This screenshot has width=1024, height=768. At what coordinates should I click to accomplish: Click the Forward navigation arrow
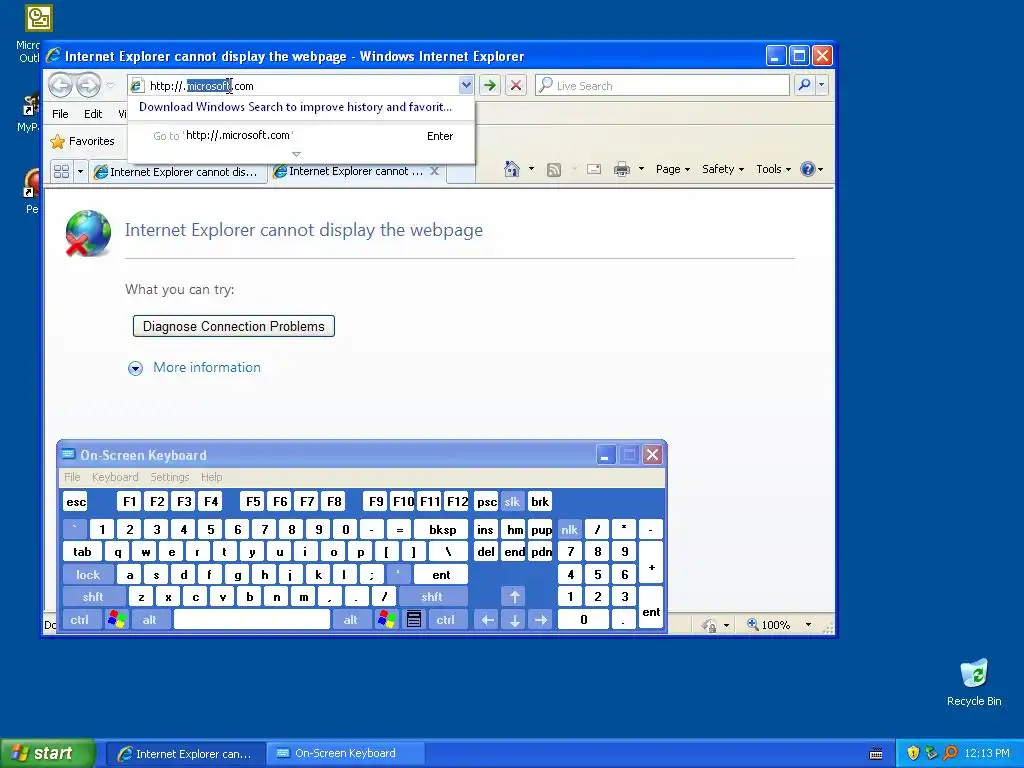click(88, 85)
